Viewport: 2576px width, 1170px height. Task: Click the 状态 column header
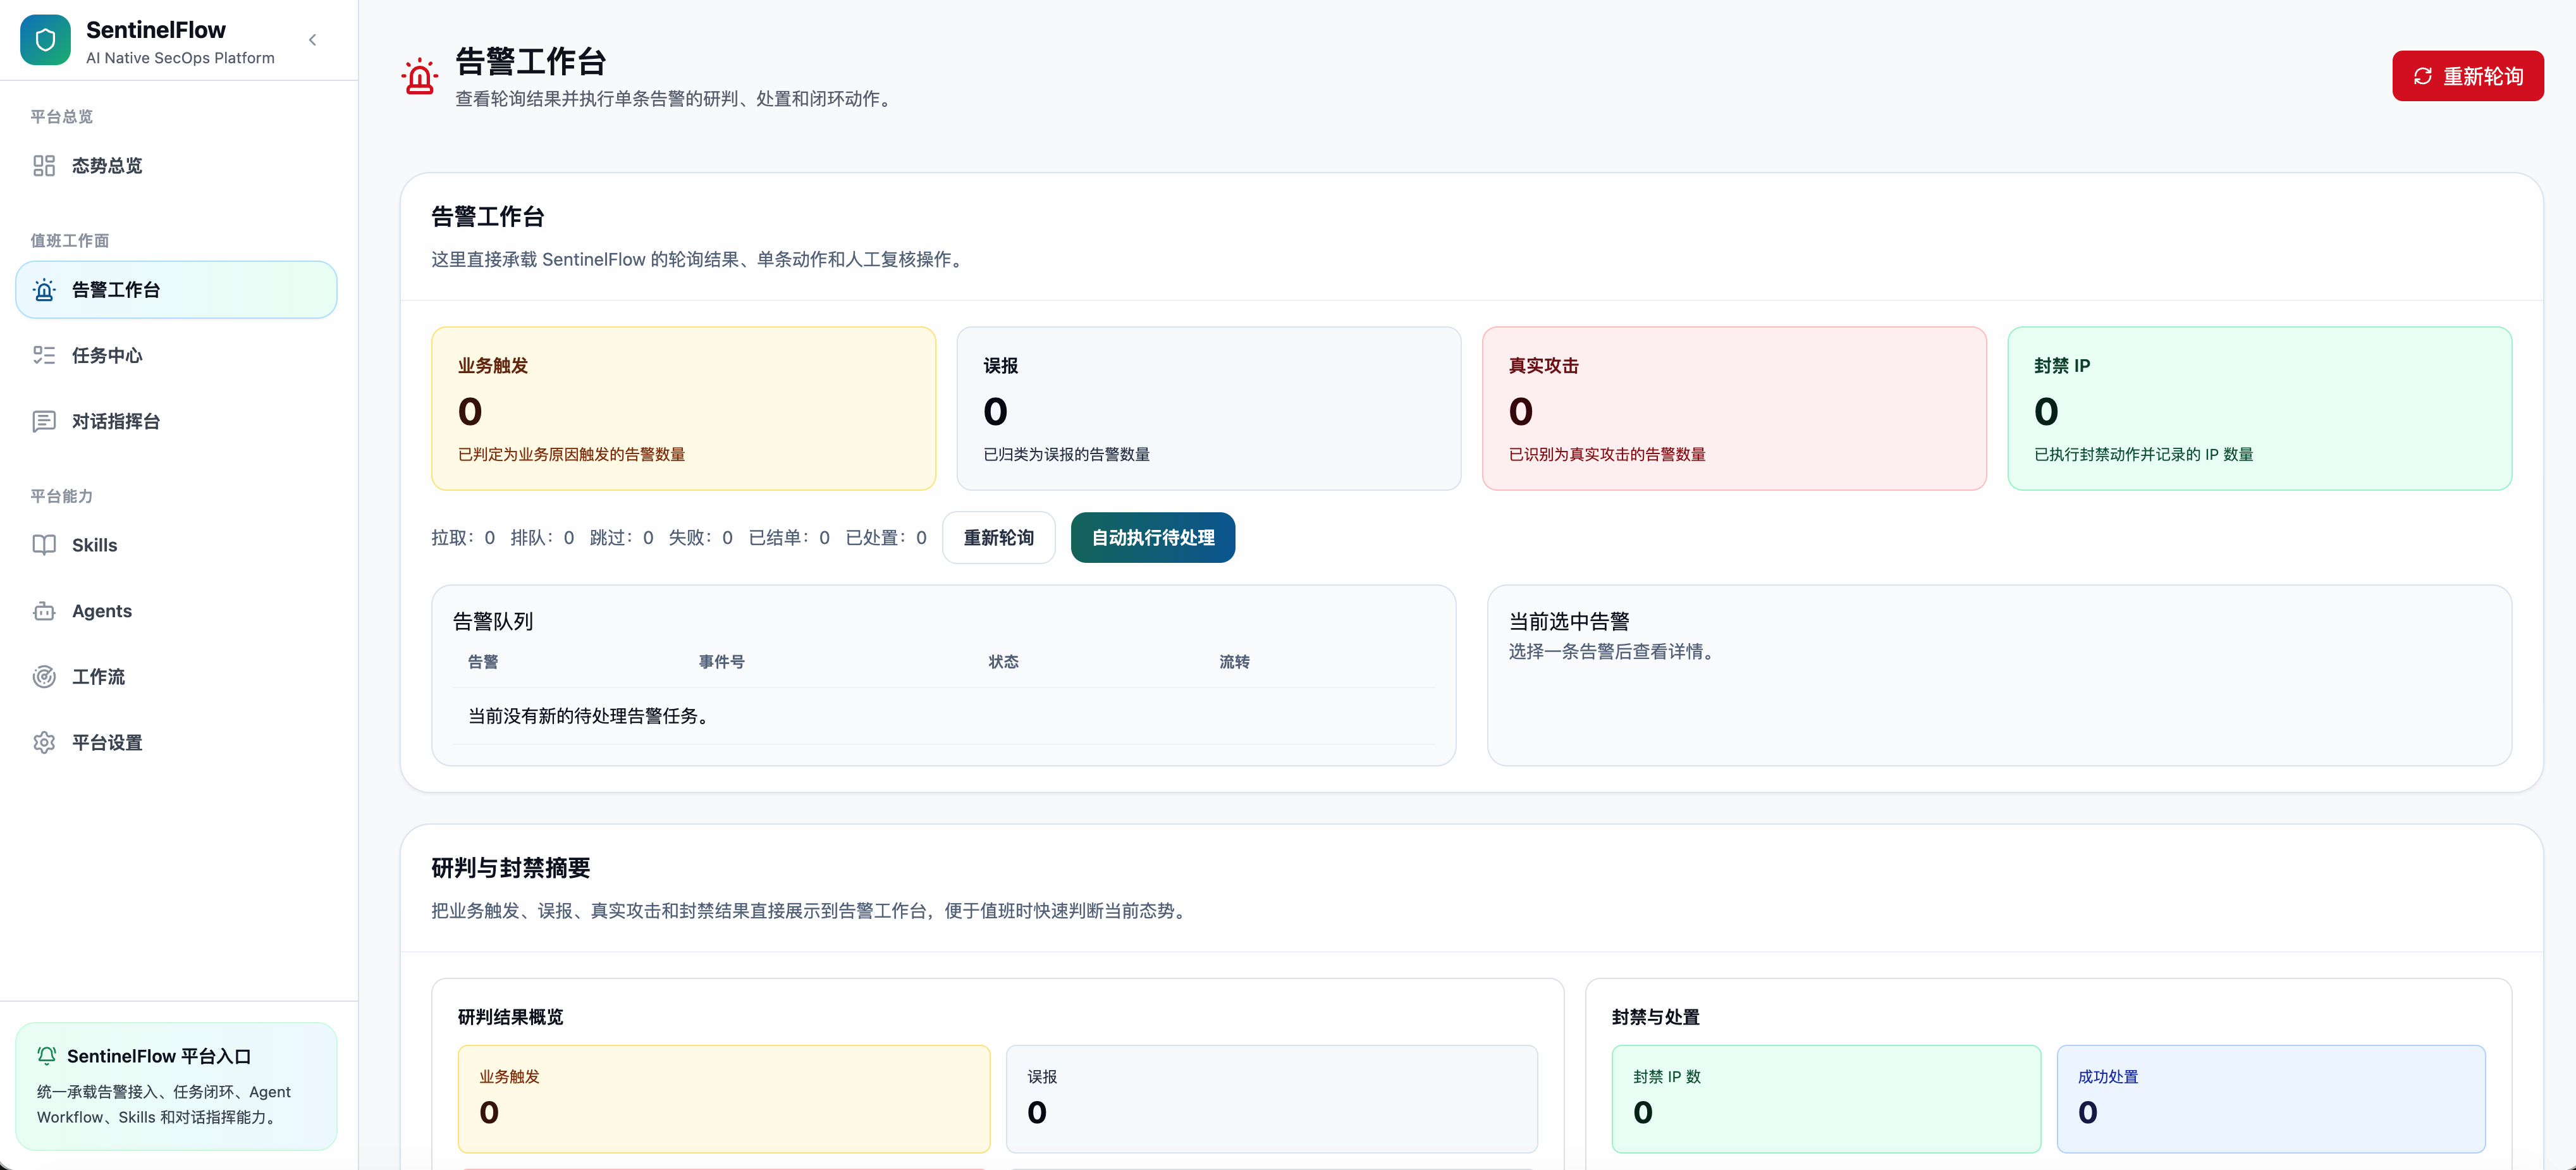click(1004, 662)
